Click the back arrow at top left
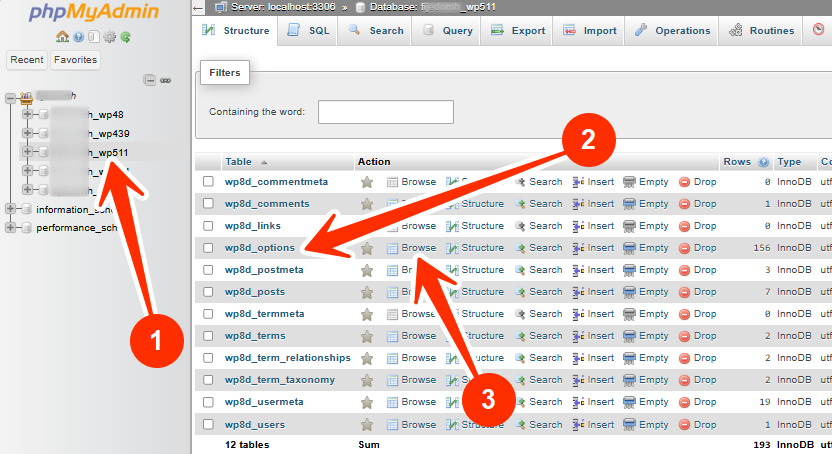Viewport: 832px width, 454px height. [198, 7]
